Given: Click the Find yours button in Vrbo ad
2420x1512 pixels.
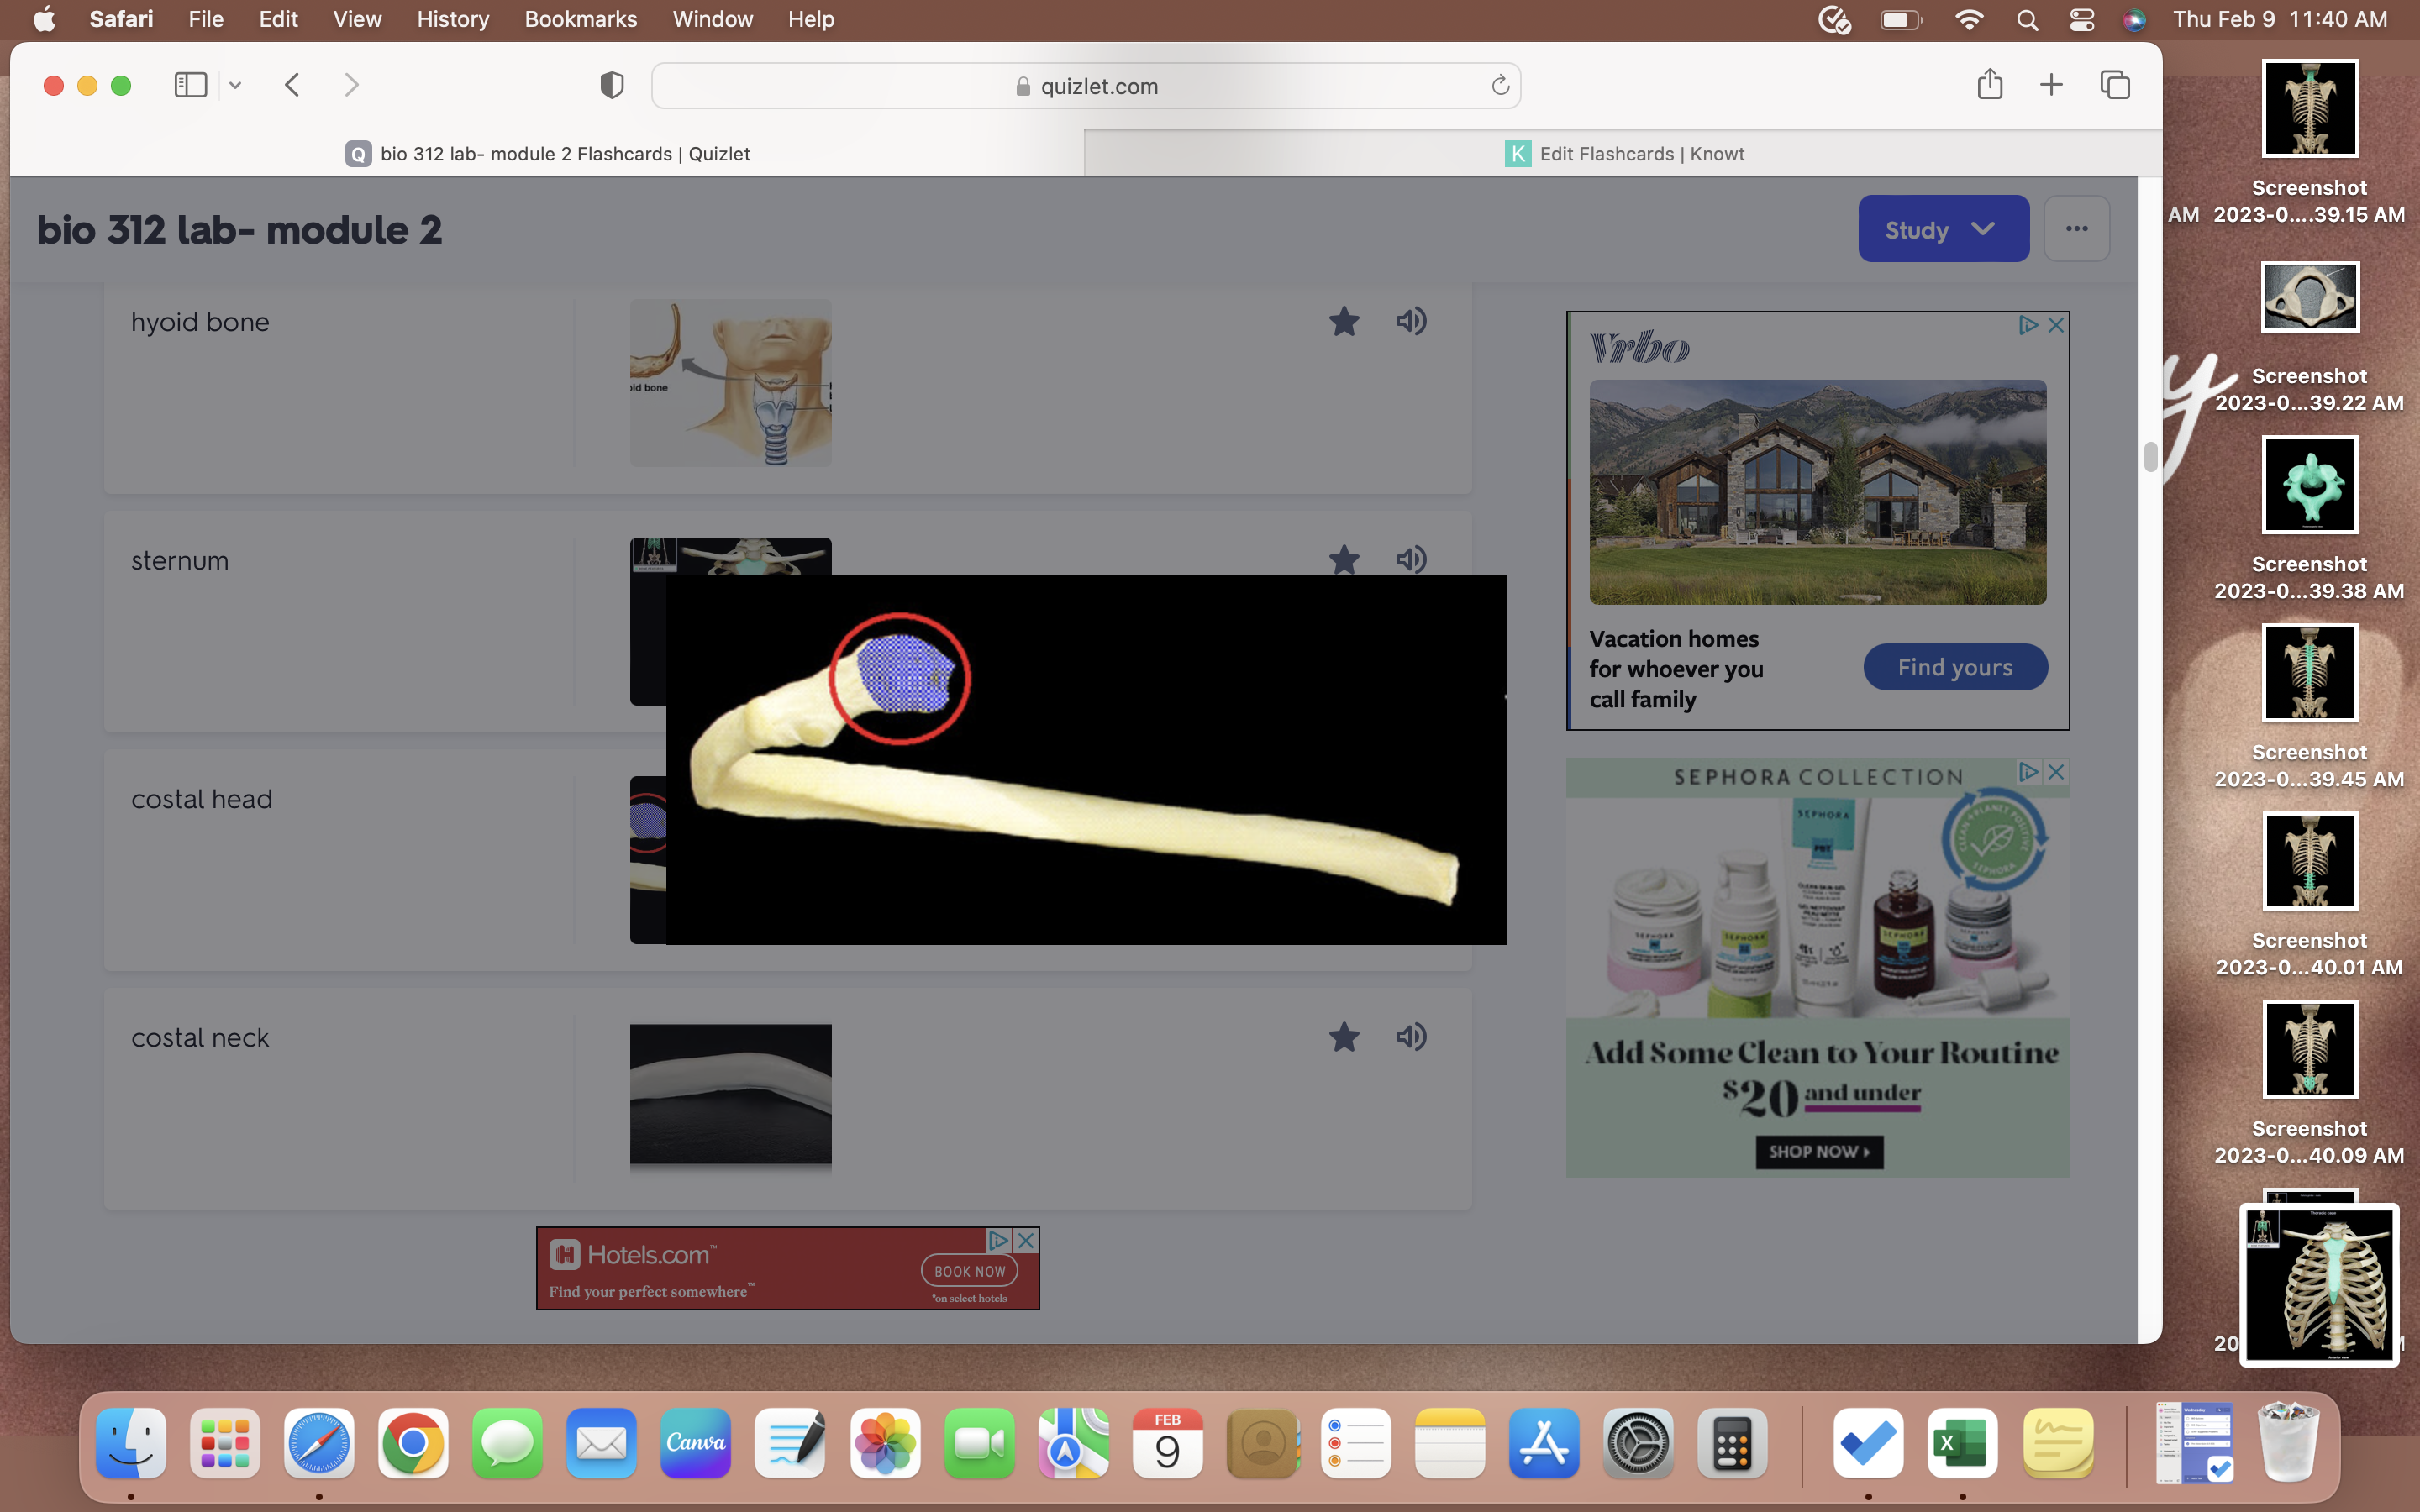Looking at the screenshot, I should [x=1955, y=667].
